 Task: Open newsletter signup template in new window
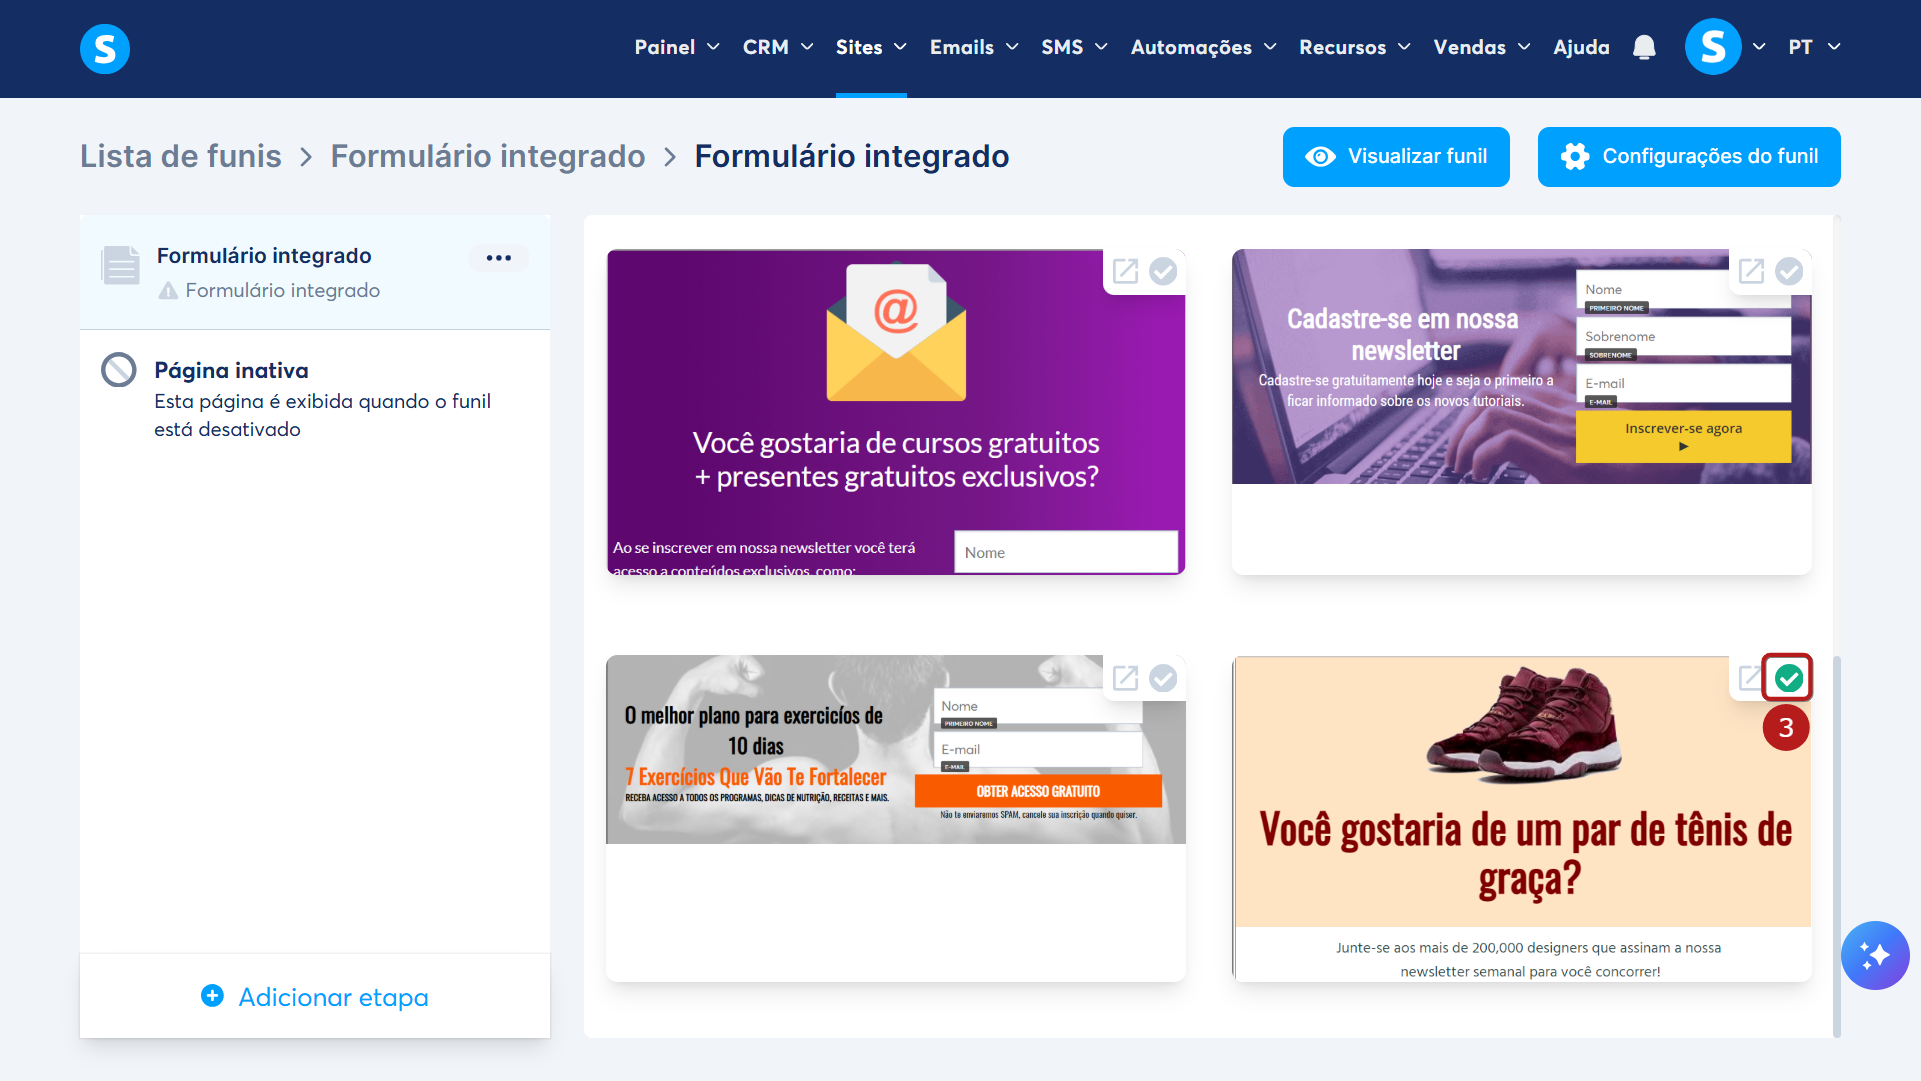coord(1751,271)
